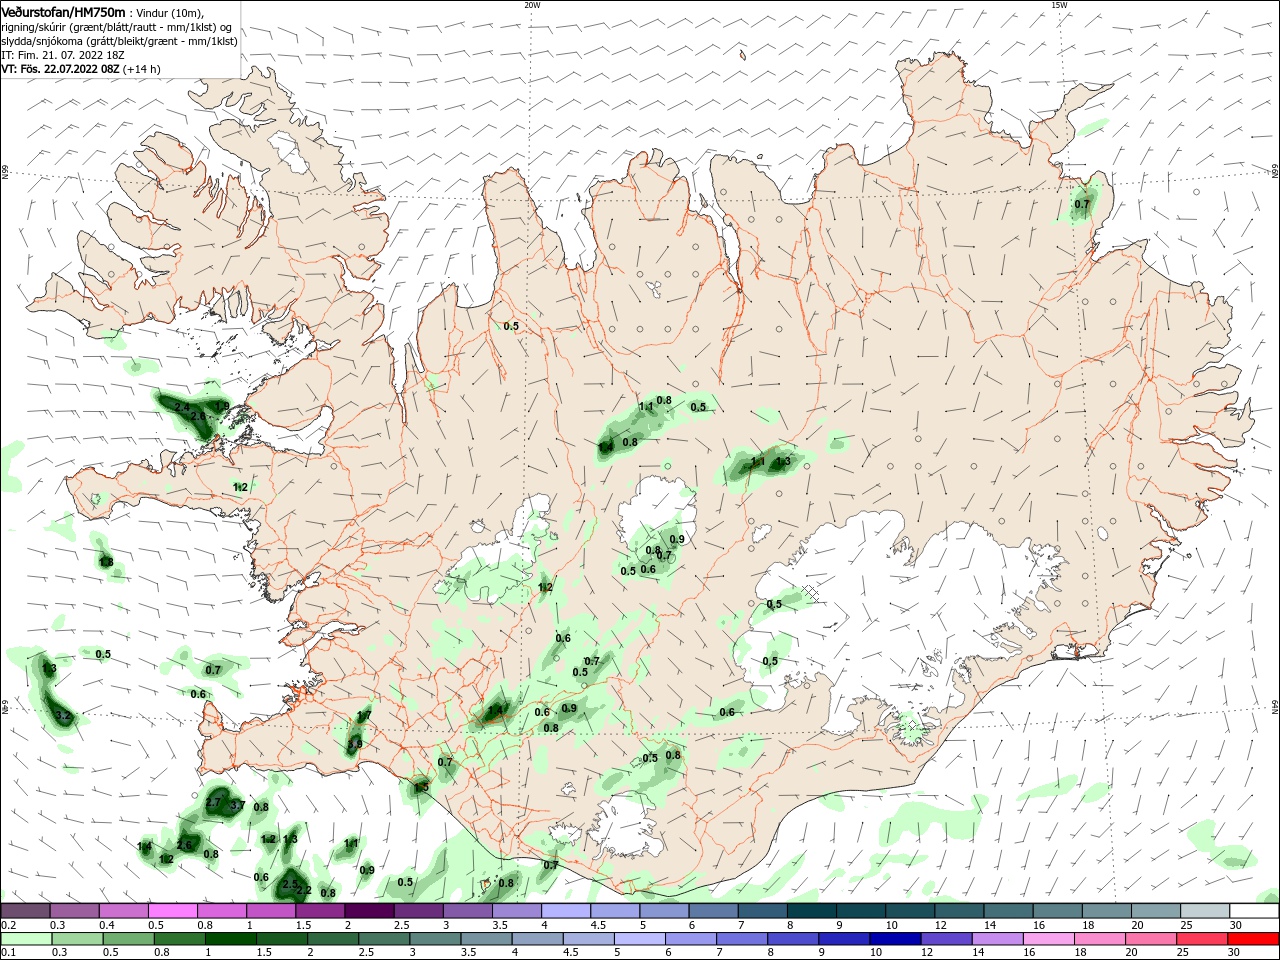Click the 3.2 precipitation value

[64, 716]
